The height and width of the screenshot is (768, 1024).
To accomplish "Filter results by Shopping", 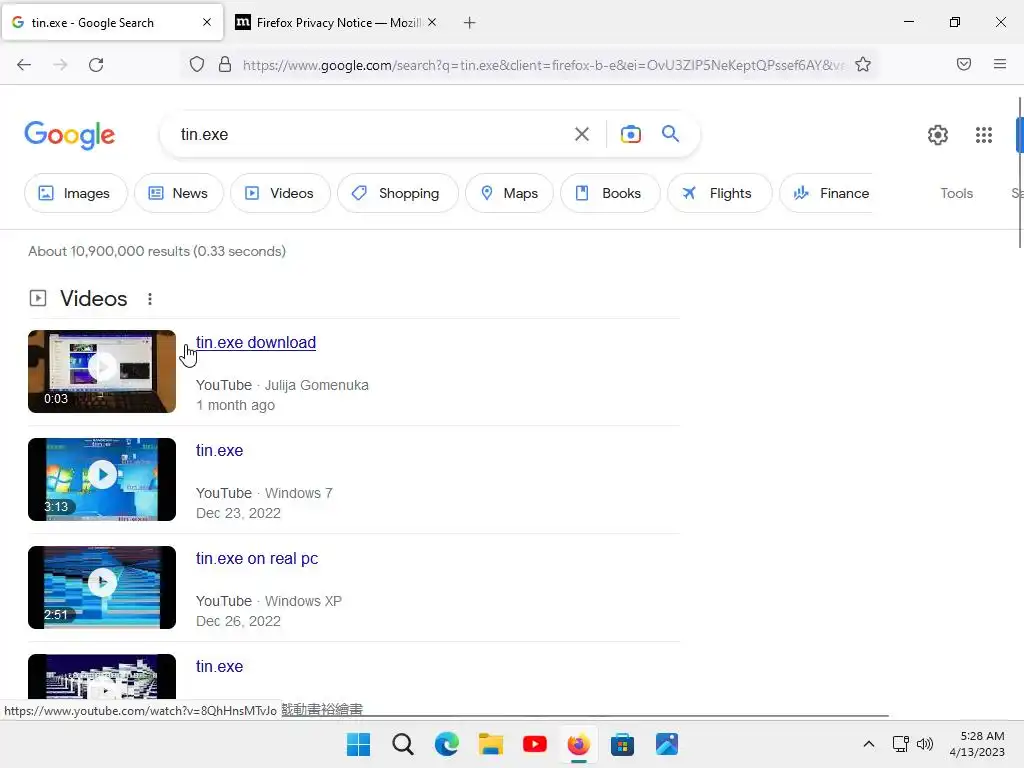I will tap(397, 193).
